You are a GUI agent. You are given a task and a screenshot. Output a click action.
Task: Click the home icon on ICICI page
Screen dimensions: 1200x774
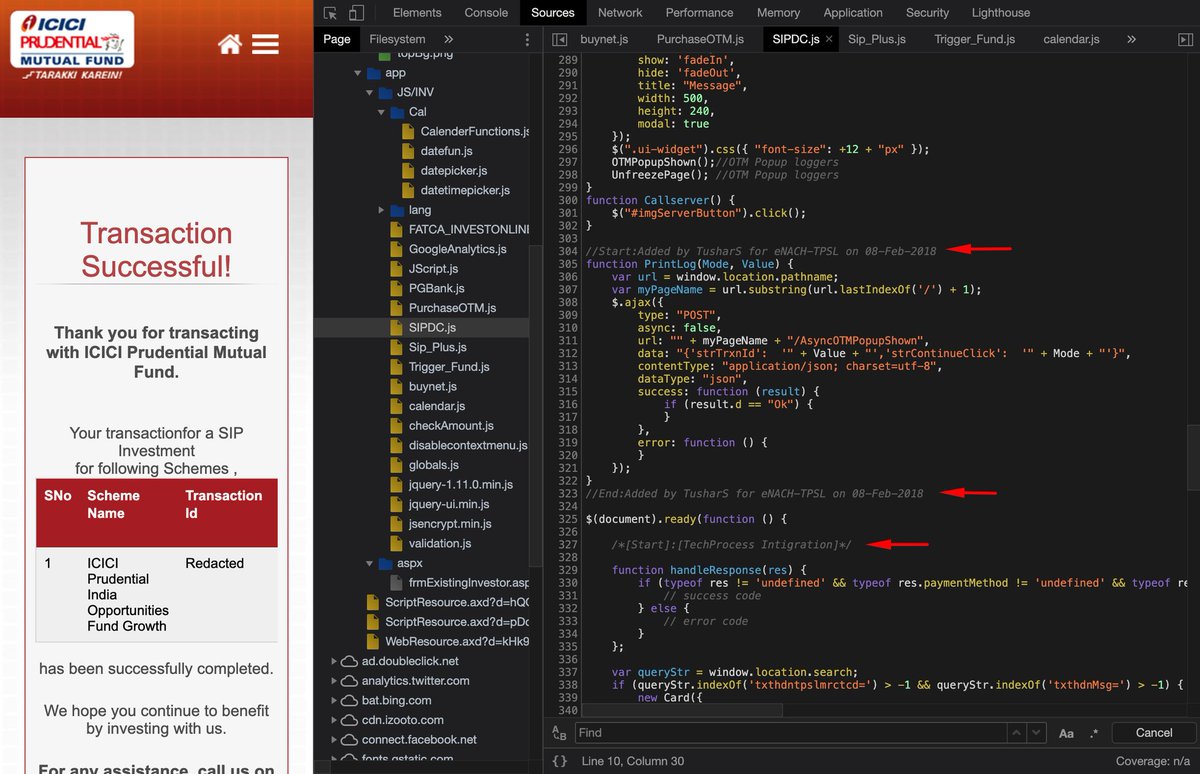pyautogui.click(x=230, y=44)
